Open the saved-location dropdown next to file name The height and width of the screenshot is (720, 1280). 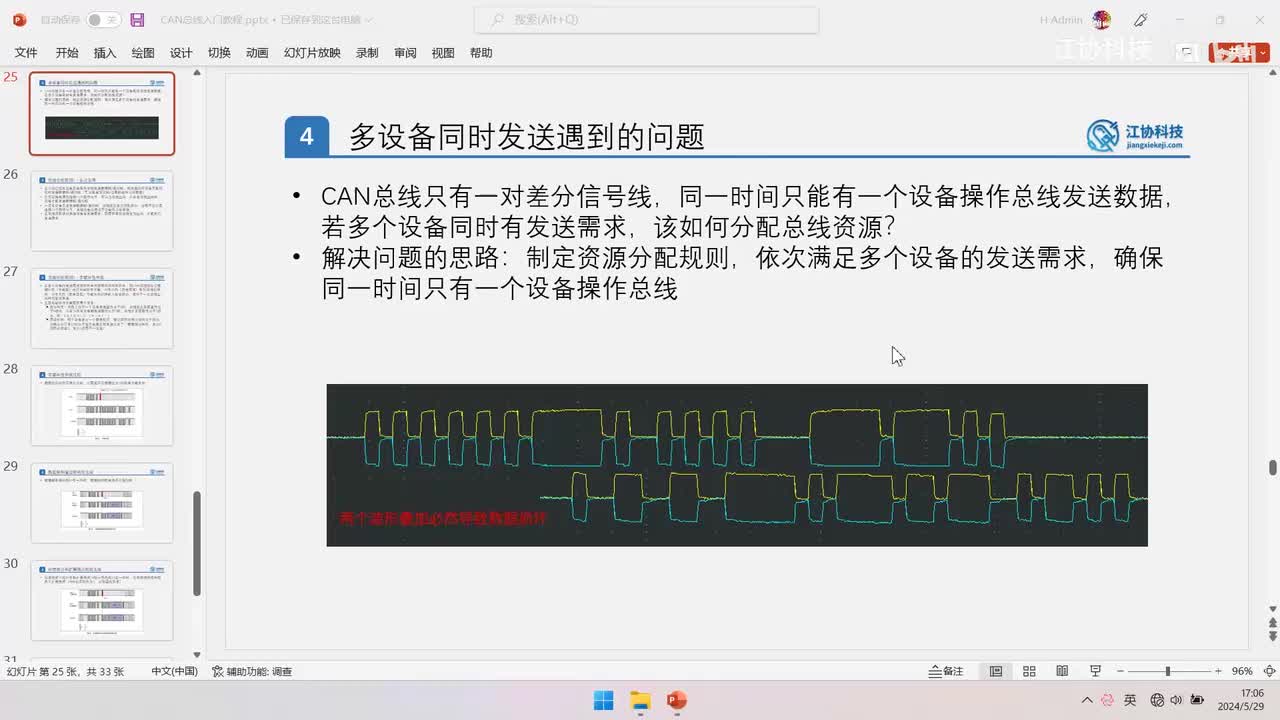[x=369, y=20]
